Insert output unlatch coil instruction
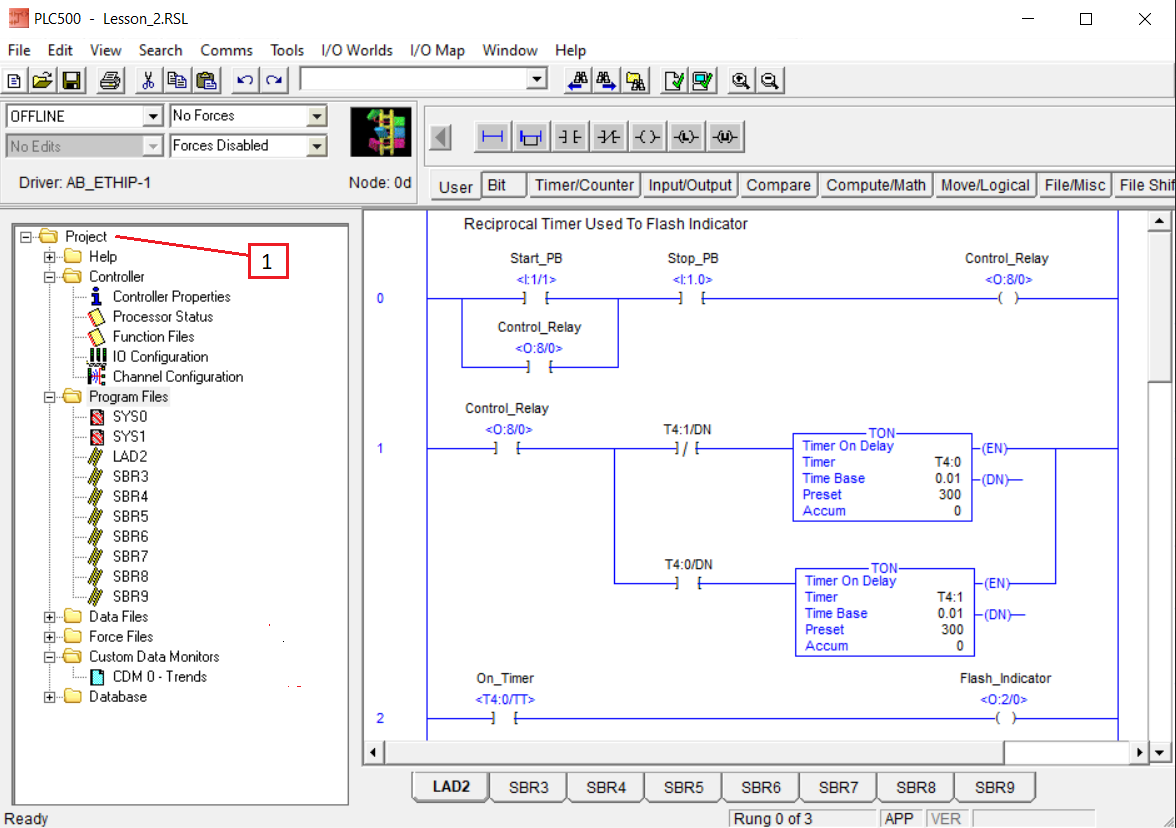 click(724, 136)
